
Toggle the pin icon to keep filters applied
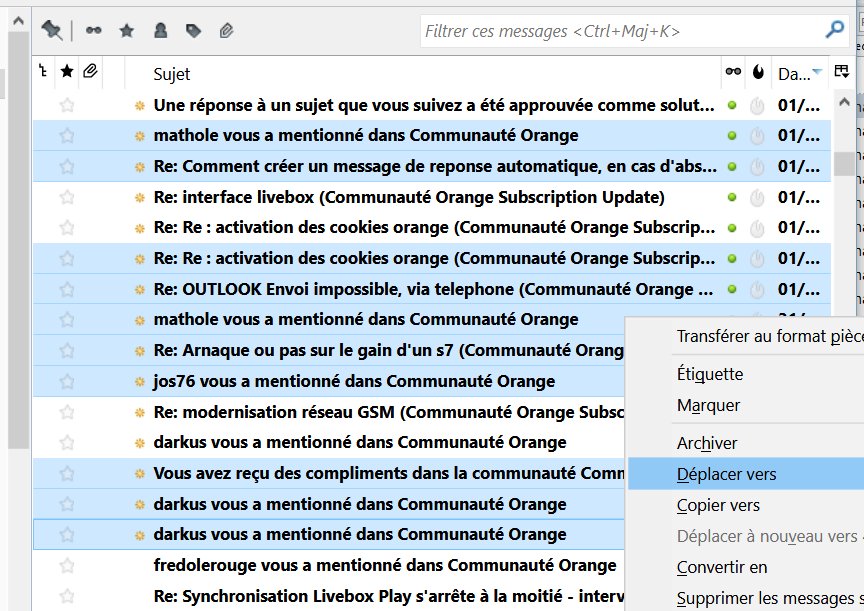tap(51, 31)
